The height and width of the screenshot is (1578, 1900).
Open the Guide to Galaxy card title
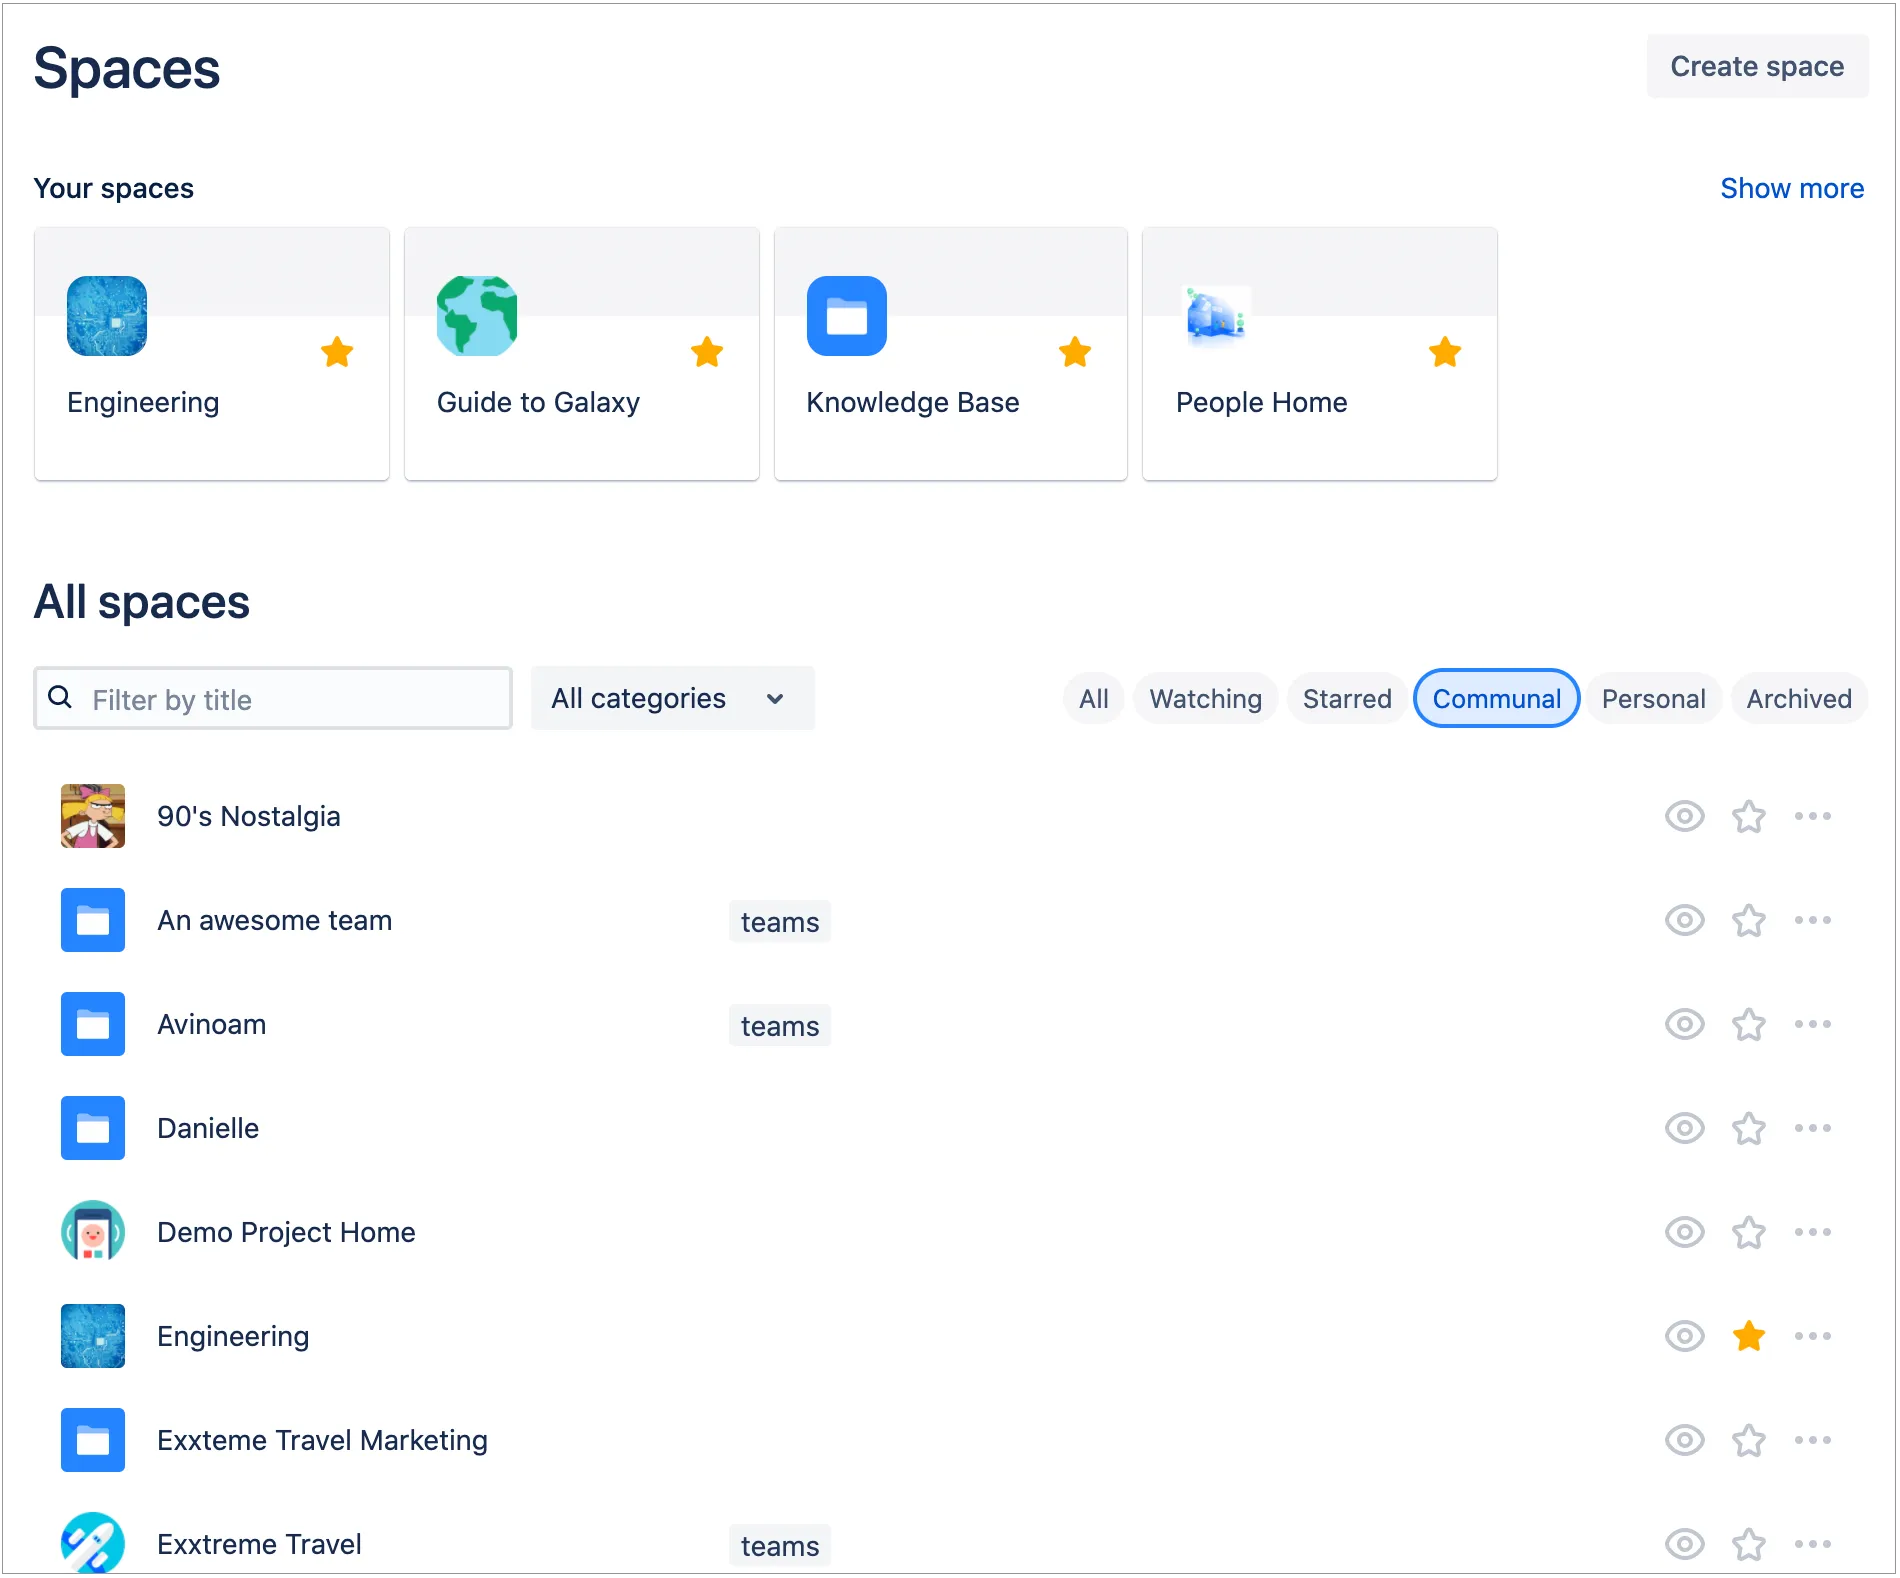coord(538,402)
